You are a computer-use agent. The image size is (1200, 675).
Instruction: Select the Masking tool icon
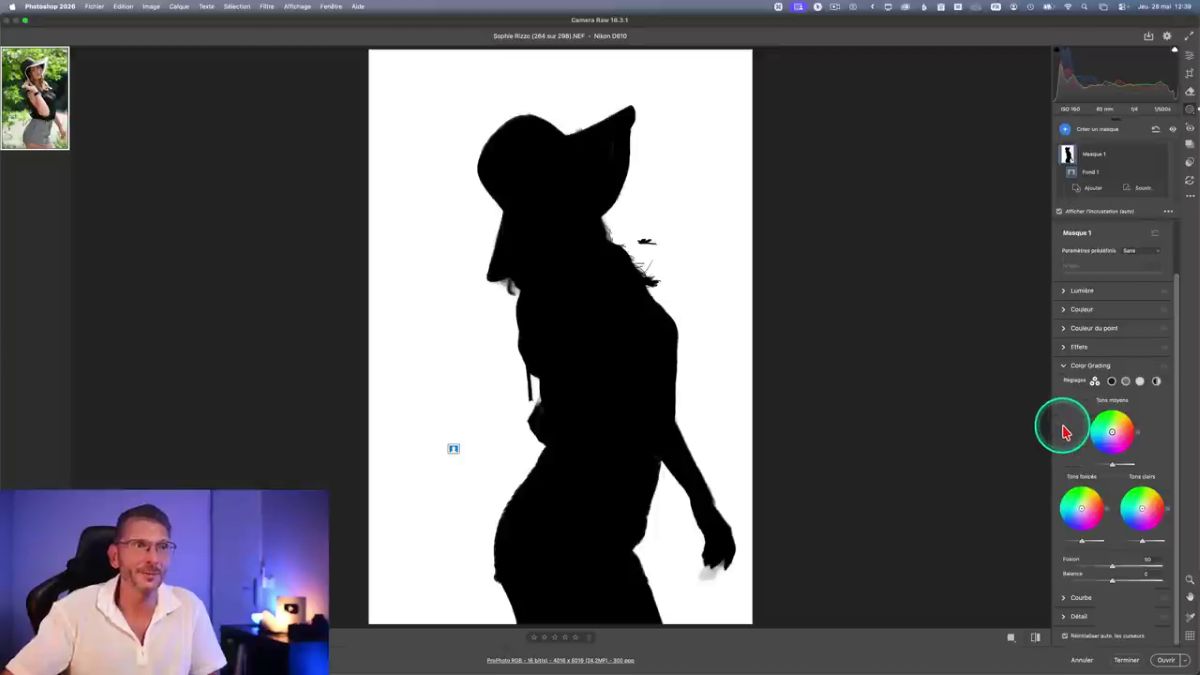pyautogui.click(x=1189, y=109)
